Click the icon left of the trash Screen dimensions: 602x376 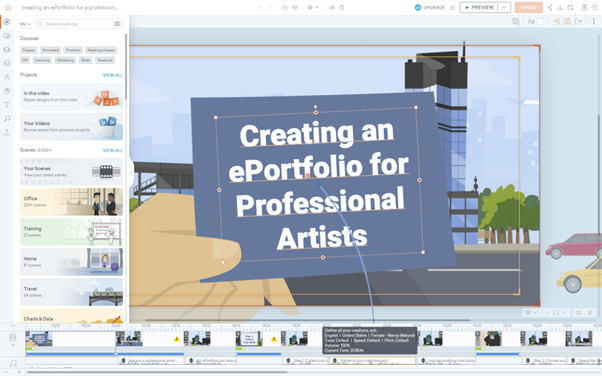pyautogui.click(x=332, y=7)
